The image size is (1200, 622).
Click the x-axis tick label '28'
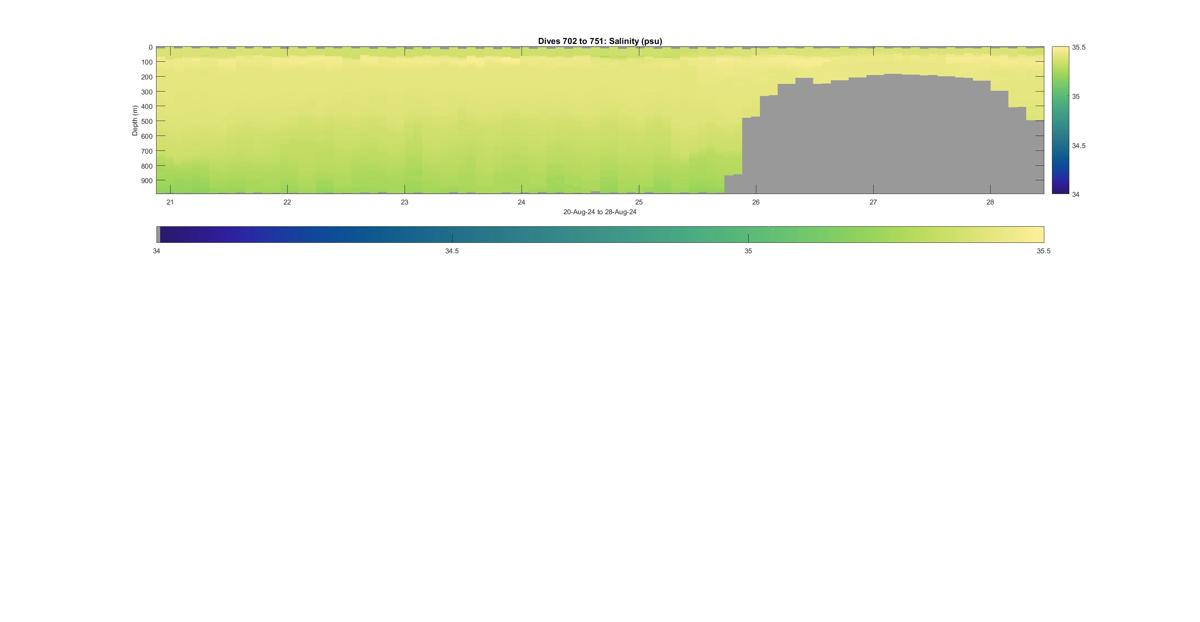click(990, 202)
